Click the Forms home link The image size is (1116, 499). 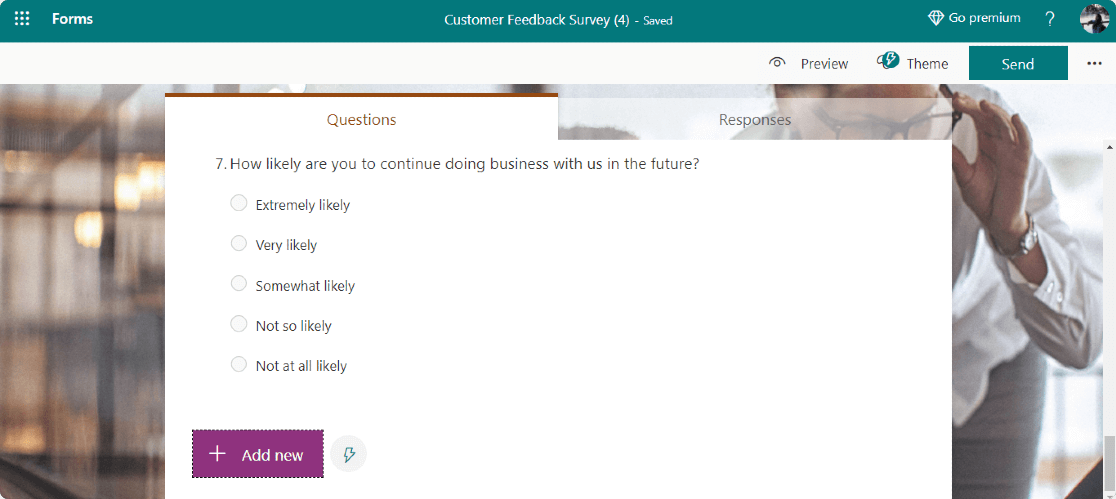coord(72,19)
